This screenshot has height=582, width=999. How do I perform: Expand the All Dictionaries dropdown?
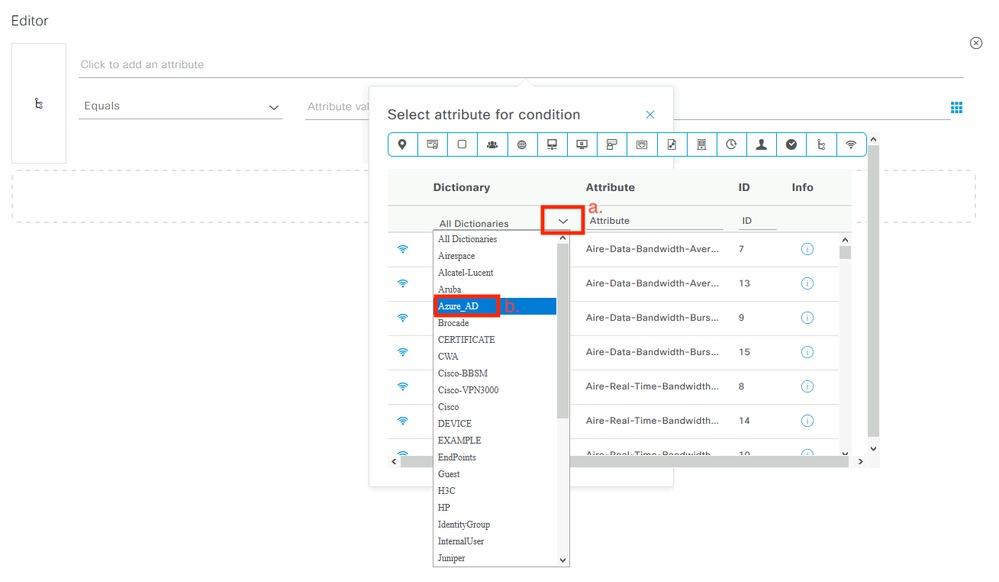(564, 220)
